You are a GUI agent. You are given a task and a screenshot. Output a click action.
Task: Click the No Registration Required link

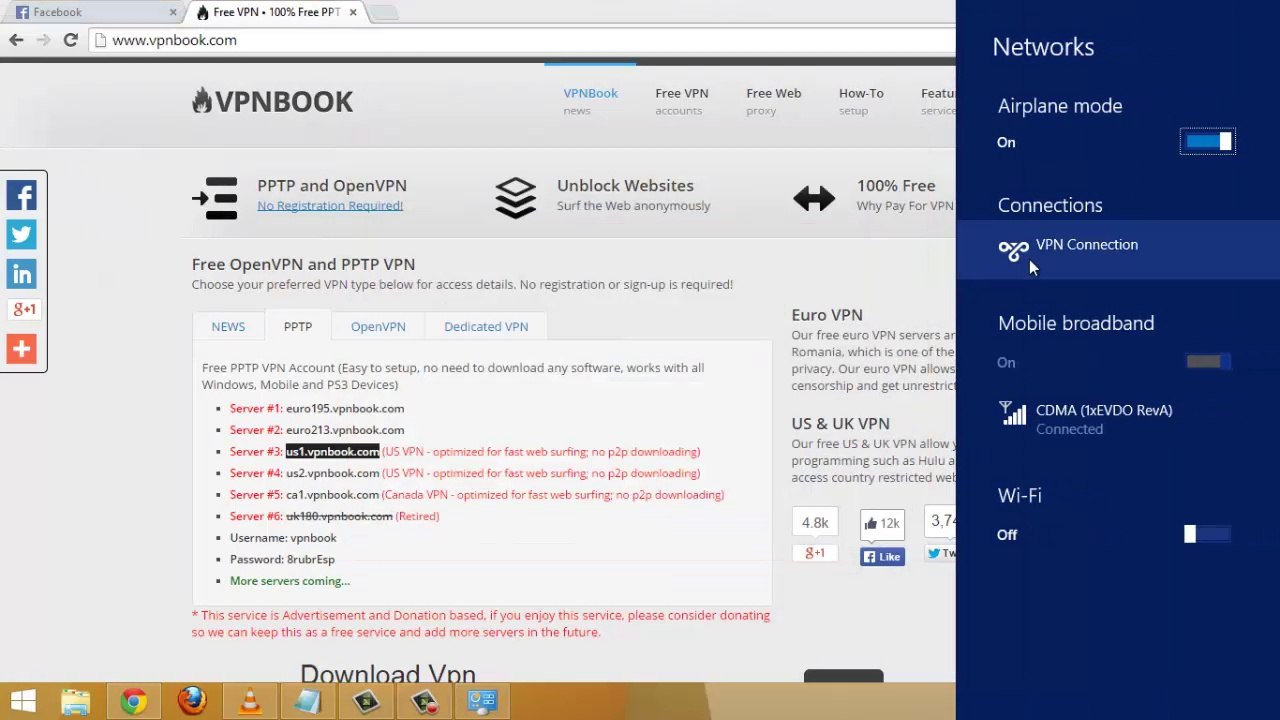(330, 206)
